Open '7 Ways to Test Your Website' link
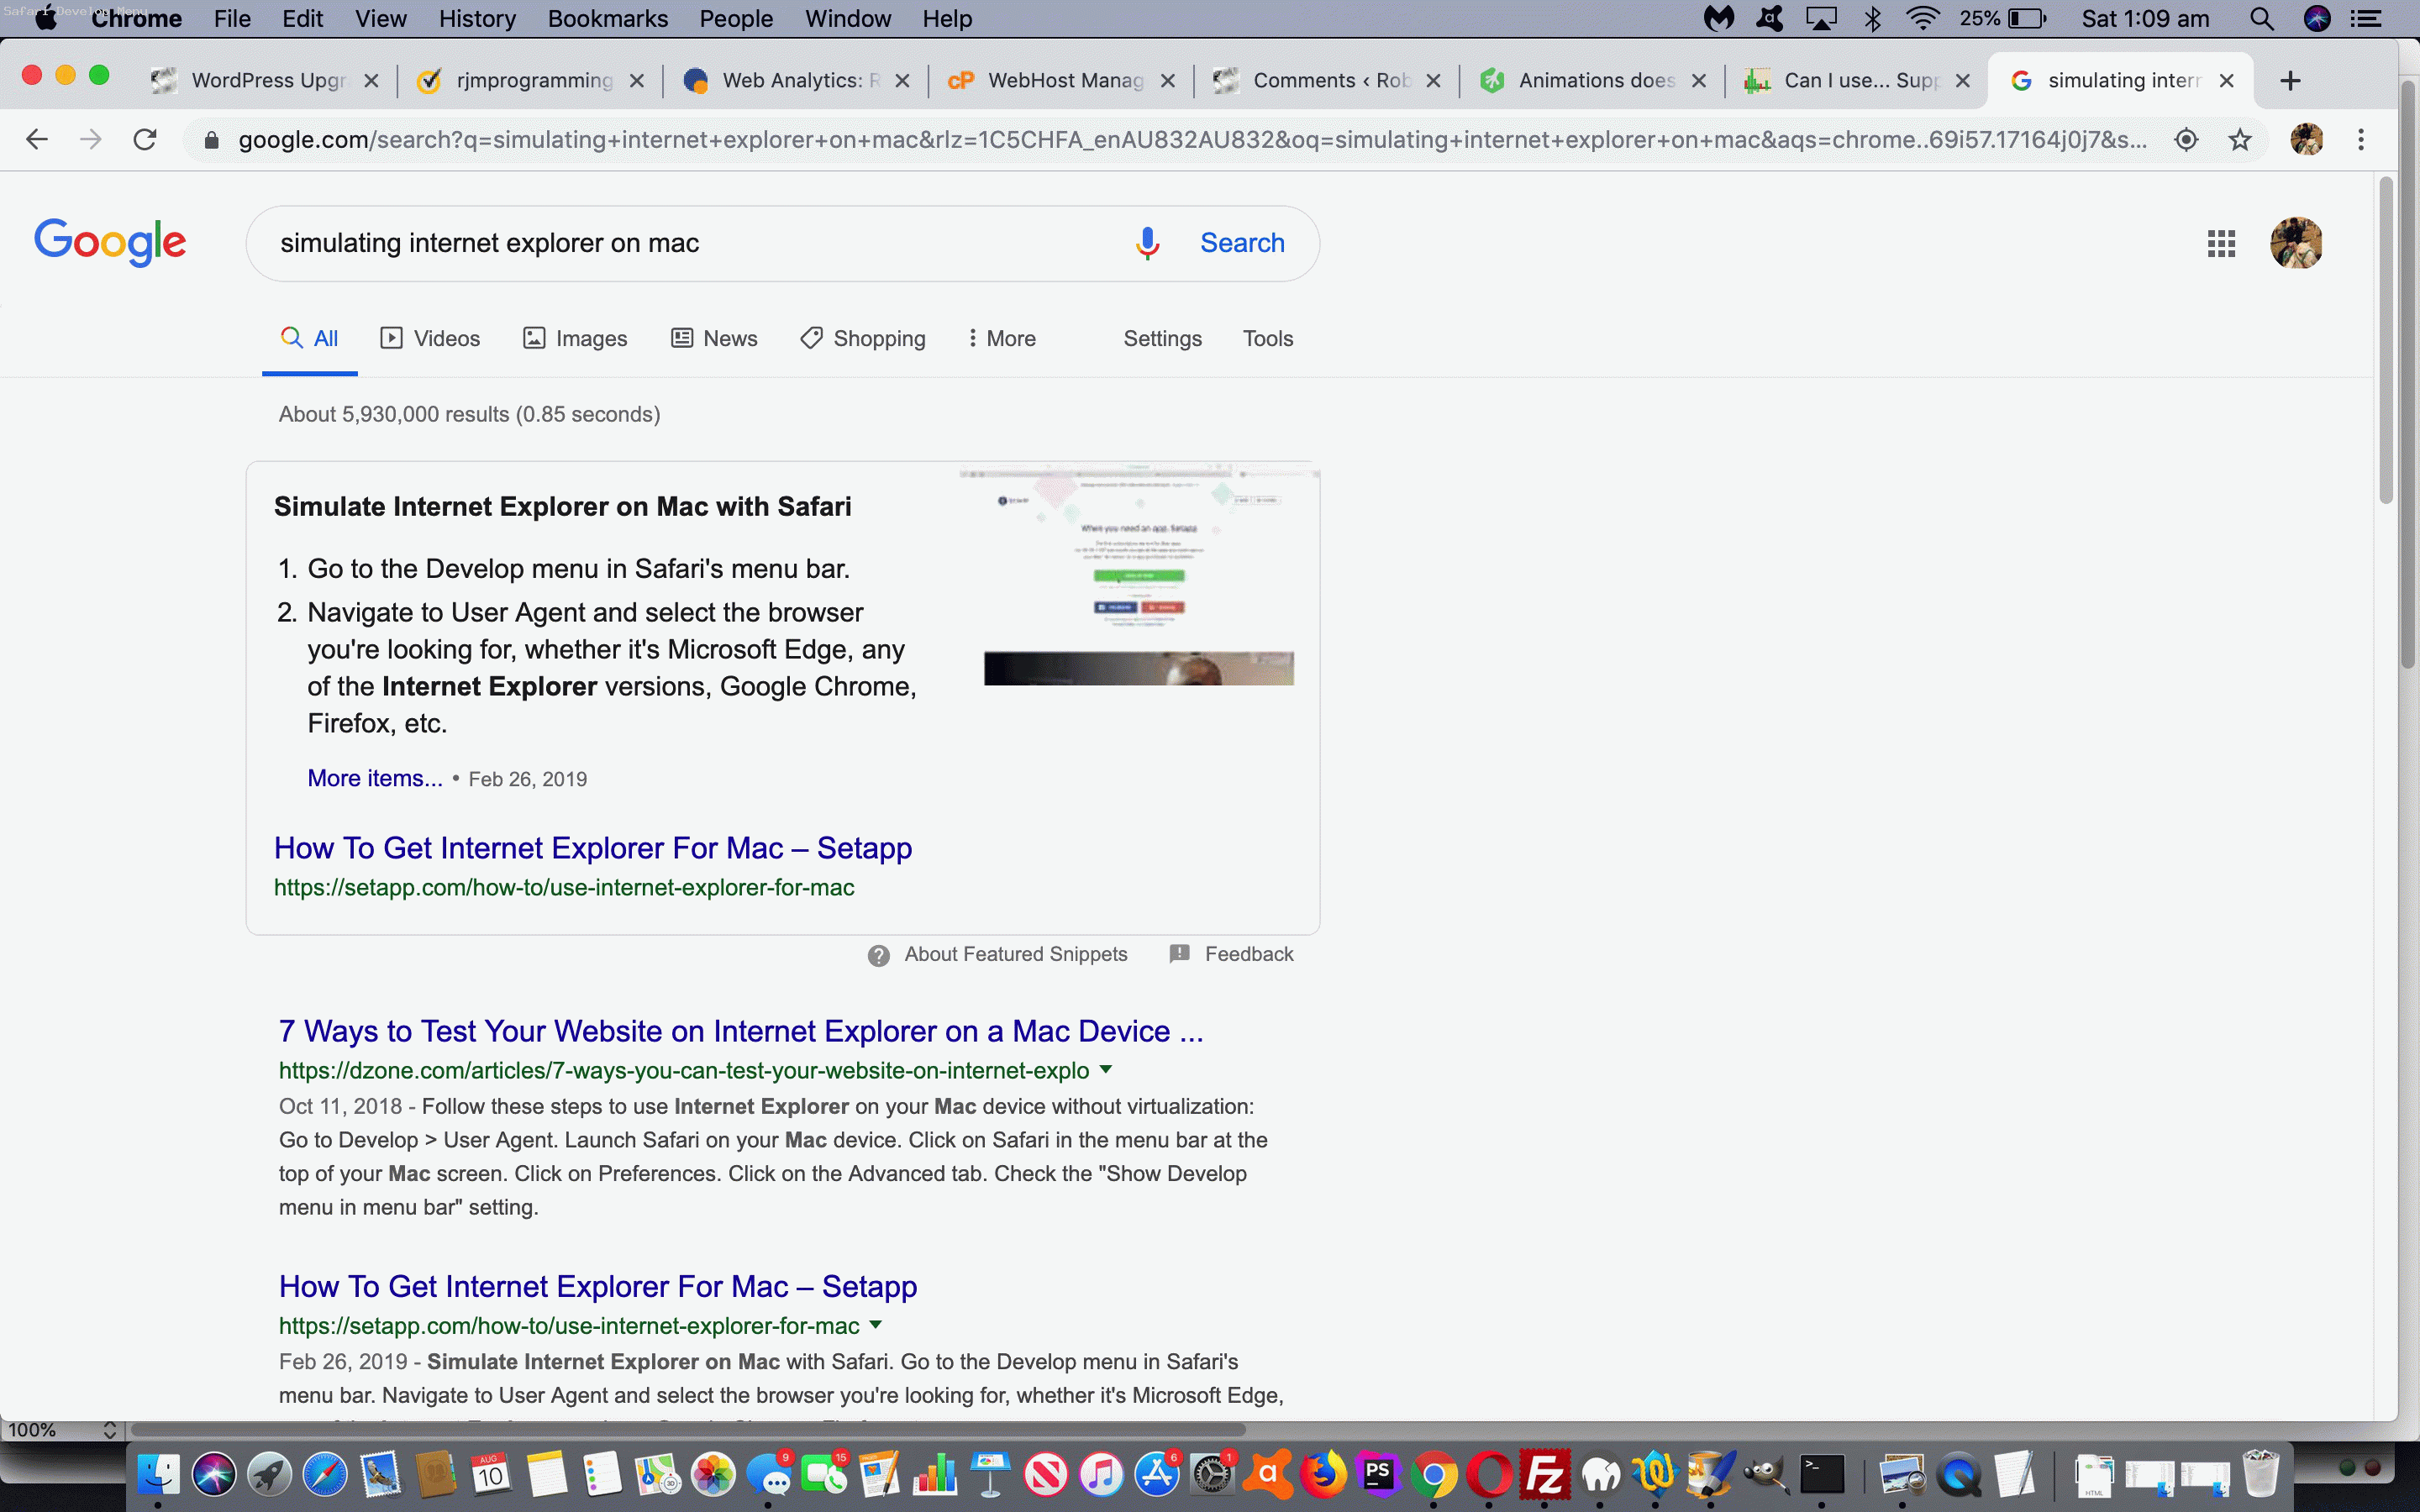 tap(740, 1031)
